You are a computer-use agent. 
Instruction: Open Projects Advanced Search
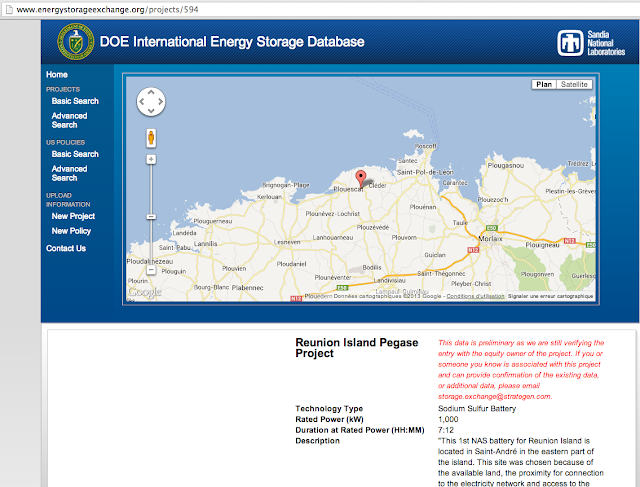[69, 120]
